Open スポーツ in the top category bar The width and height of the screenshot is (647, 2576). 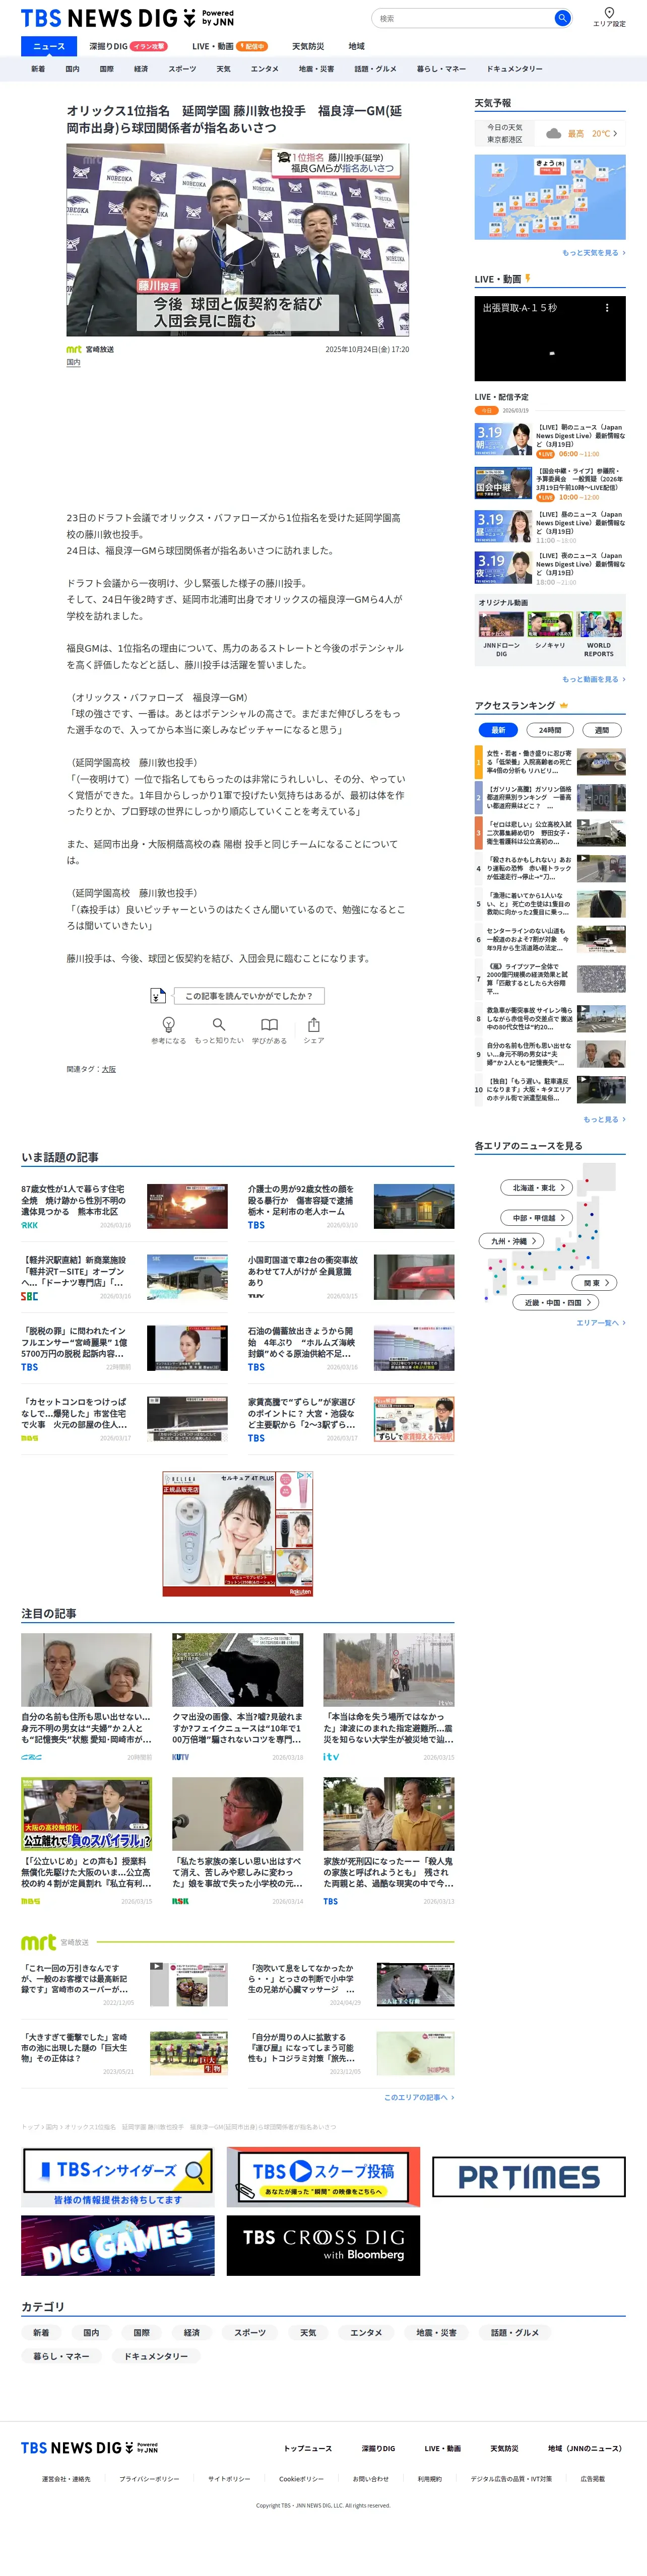pyautogui.click(x=182, y=69)
